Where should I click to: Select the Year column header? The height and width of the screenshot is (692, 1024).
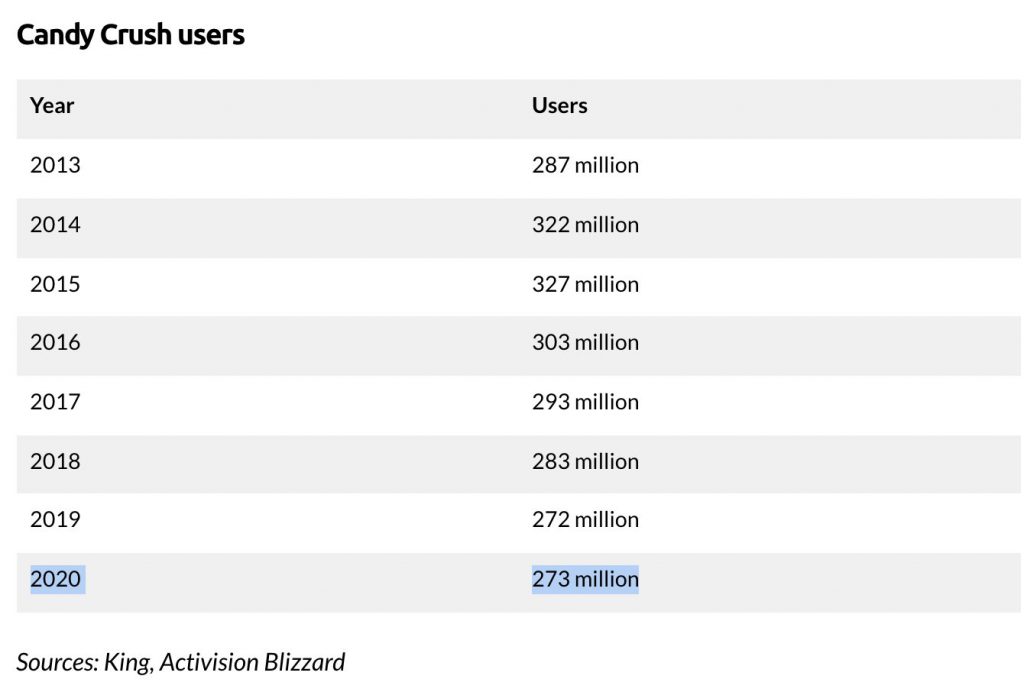click(52, 105)
